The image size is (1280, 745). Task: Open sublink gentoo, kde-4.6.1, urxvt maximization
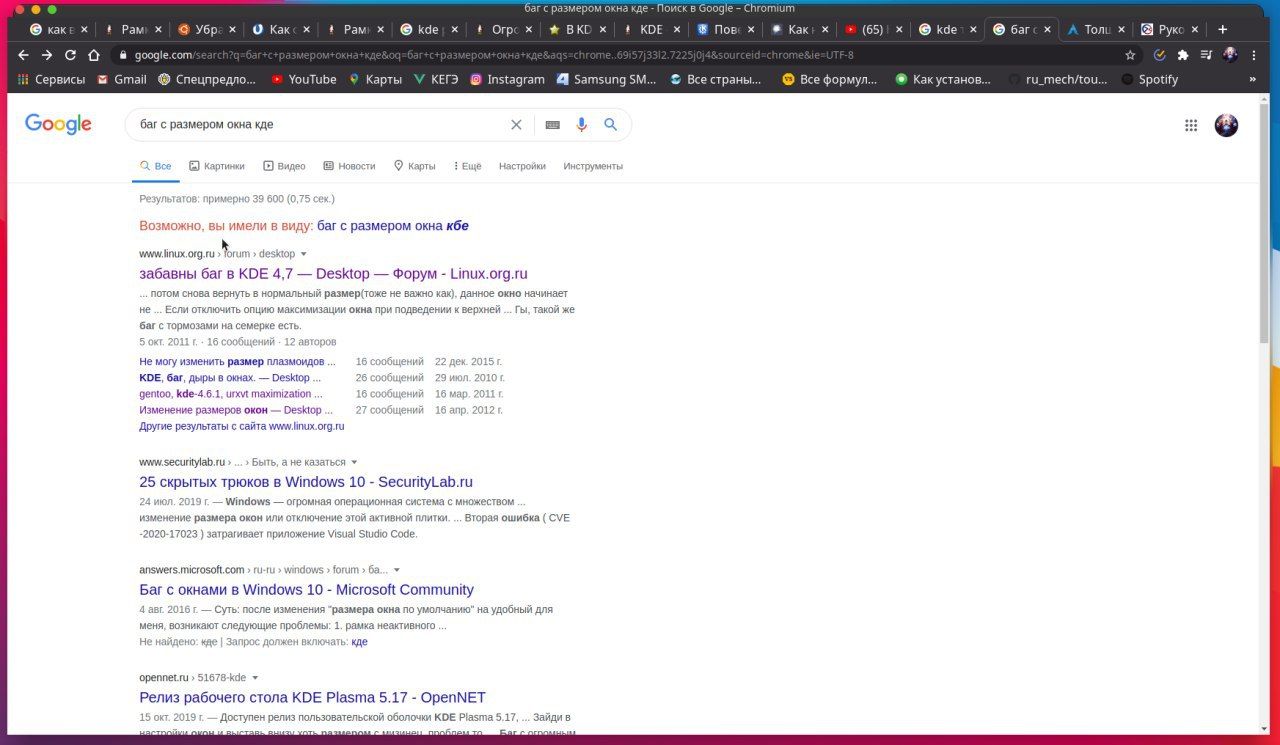click(x=231, y=394)
